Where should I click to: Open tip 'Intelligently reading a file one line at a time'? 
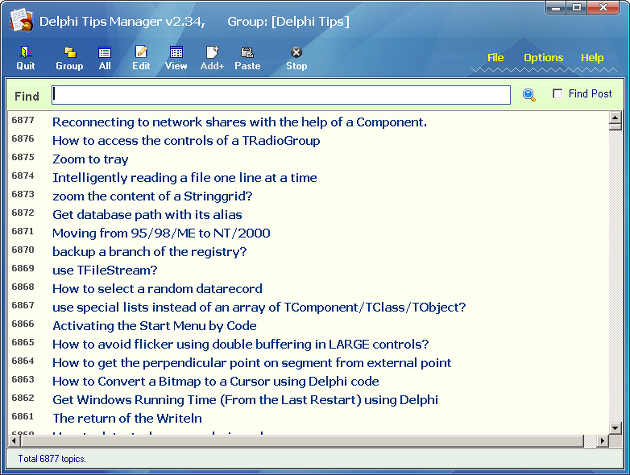184,178
